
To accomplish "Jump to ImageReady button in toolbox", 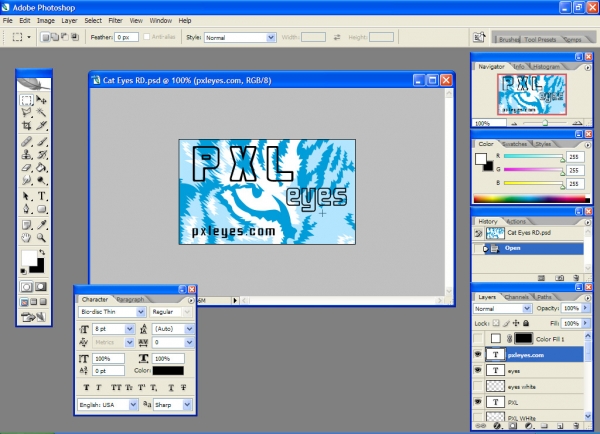I will [34, 317].
